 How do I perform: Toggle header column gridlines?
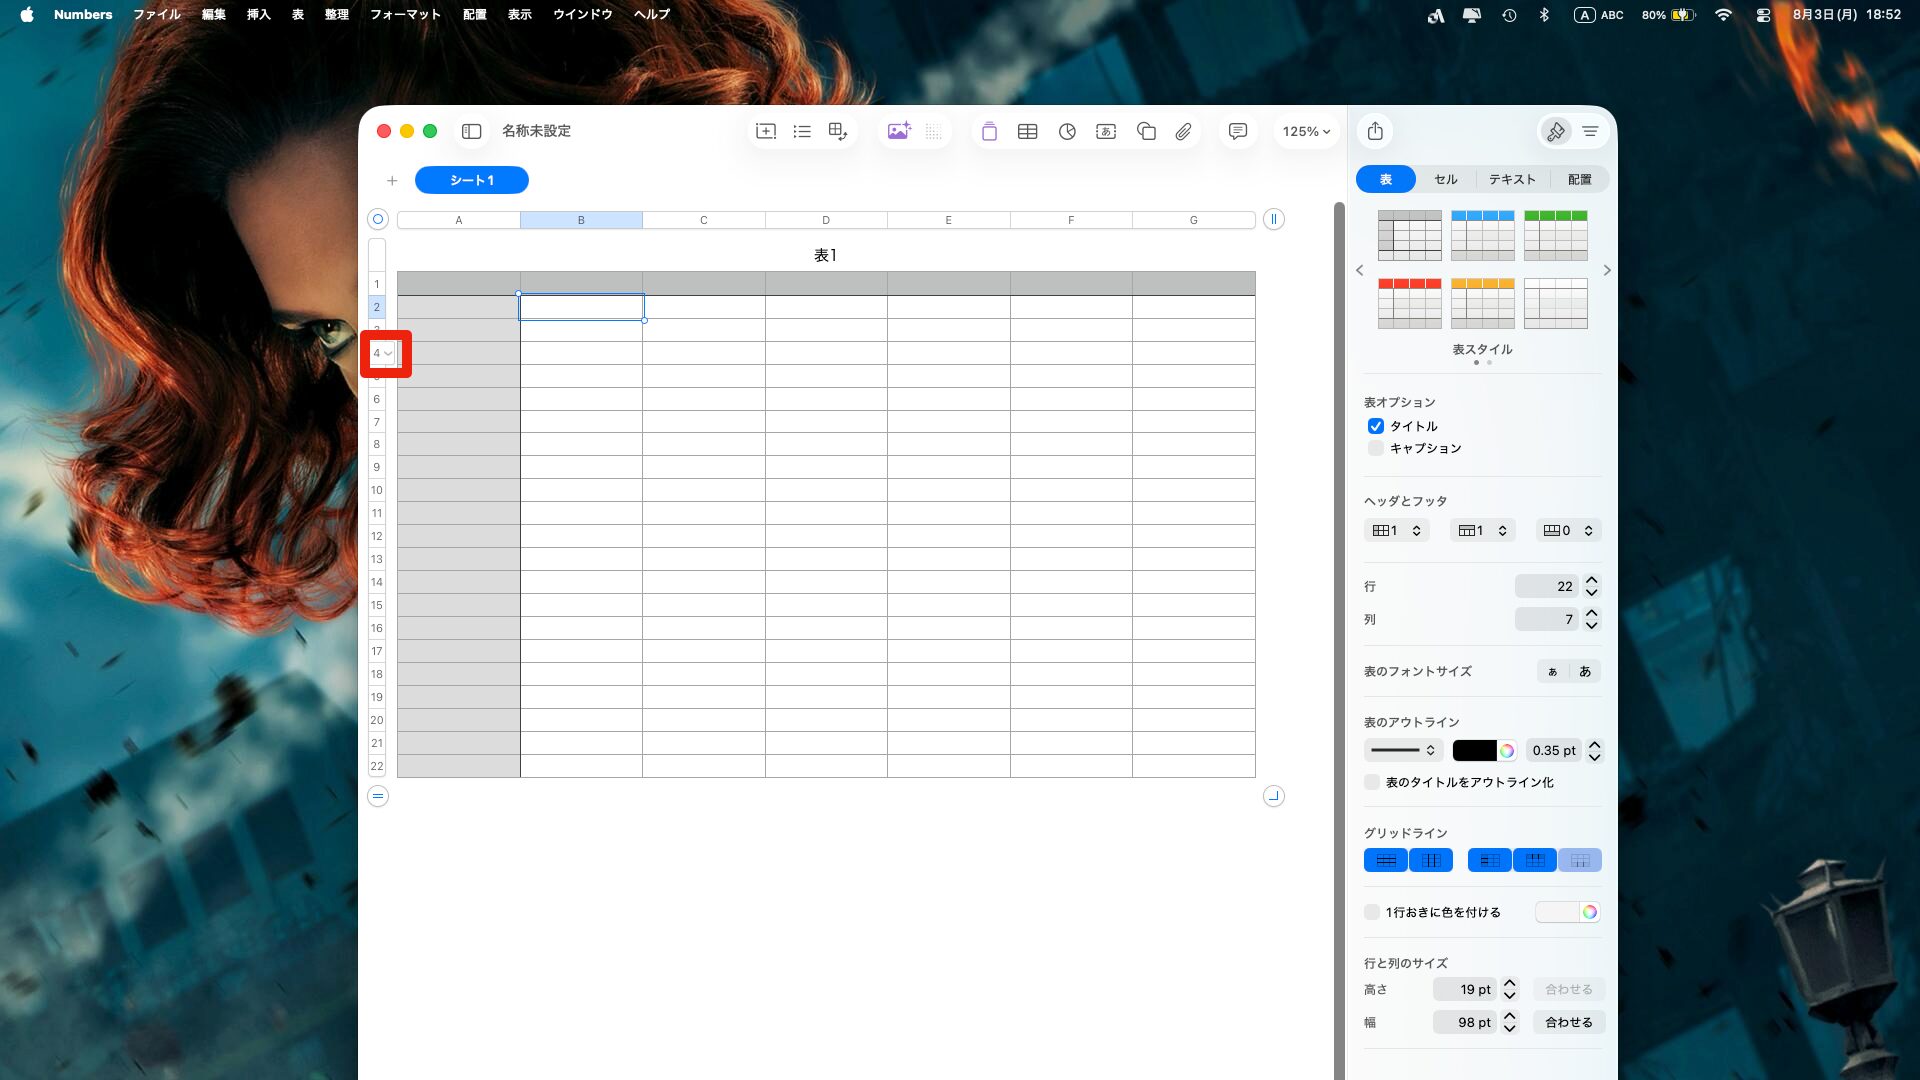click(1490, 860)
